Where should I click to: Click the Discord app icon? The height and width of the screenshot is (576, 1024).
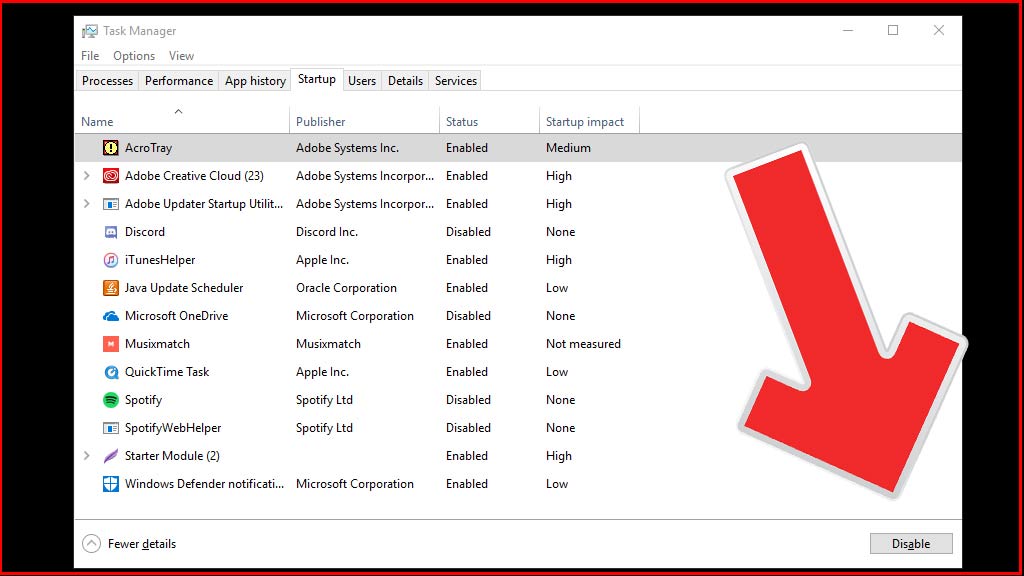coord(110,231)
